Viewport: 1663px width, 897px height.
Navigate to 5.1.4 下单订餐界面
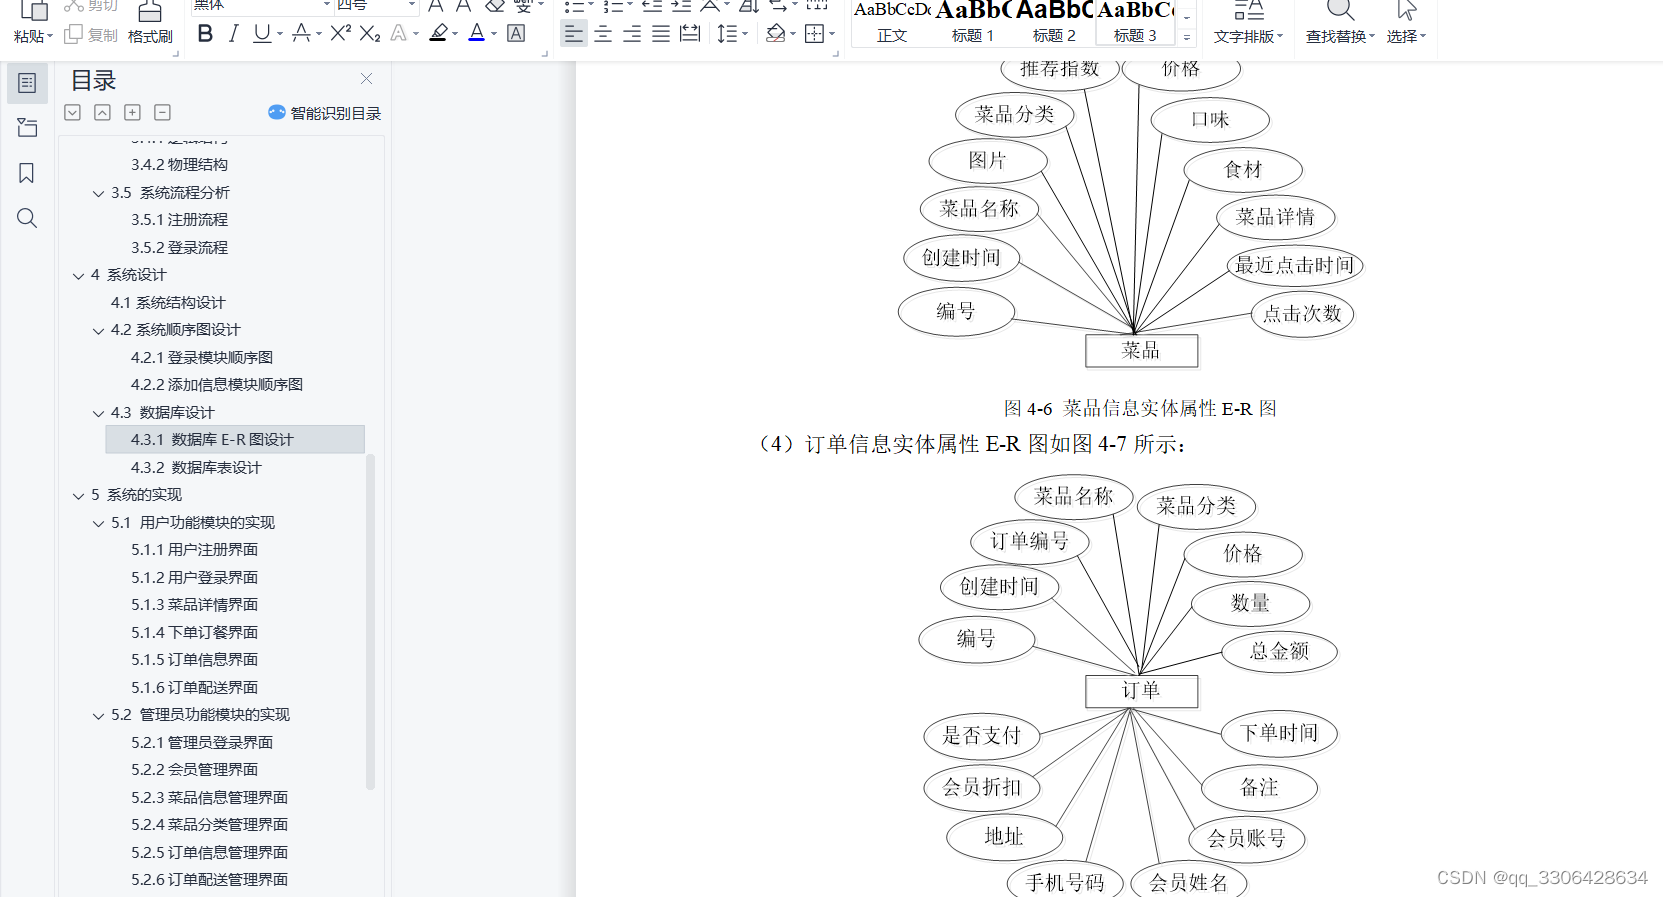tap(194, 632)
